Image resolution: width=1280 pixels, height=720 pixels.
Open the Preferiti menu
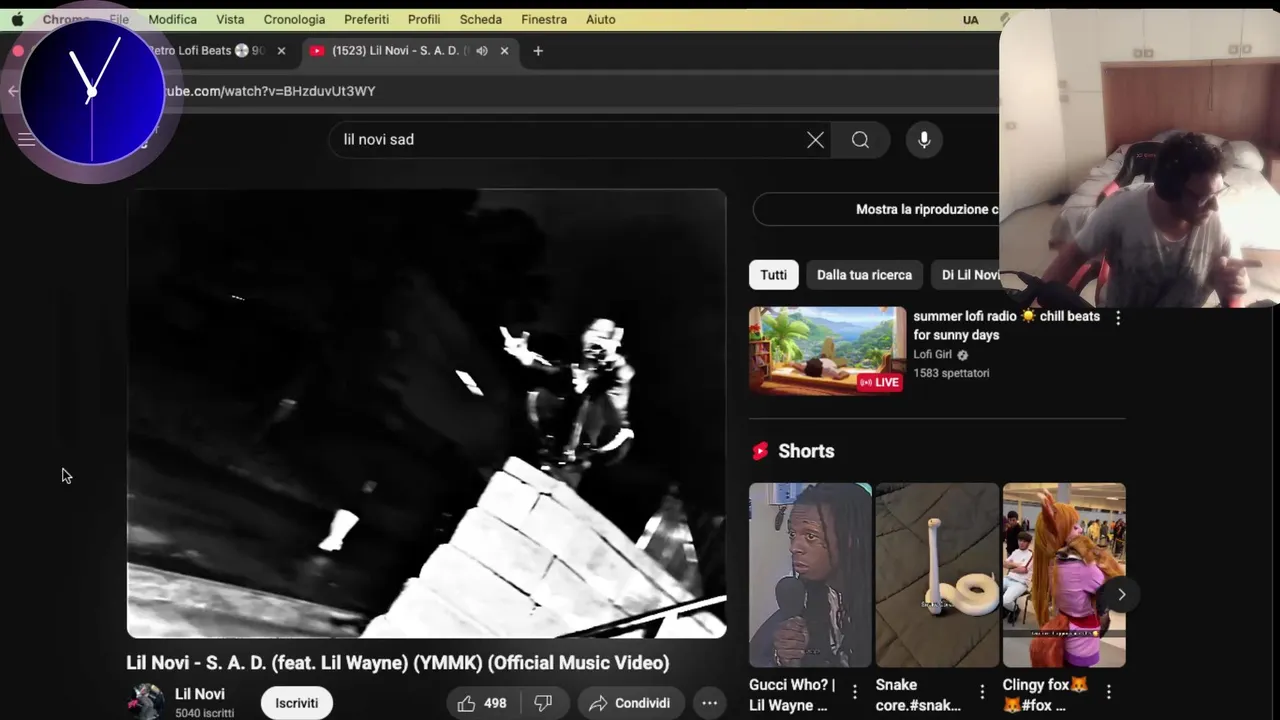(x=366, y=19)
